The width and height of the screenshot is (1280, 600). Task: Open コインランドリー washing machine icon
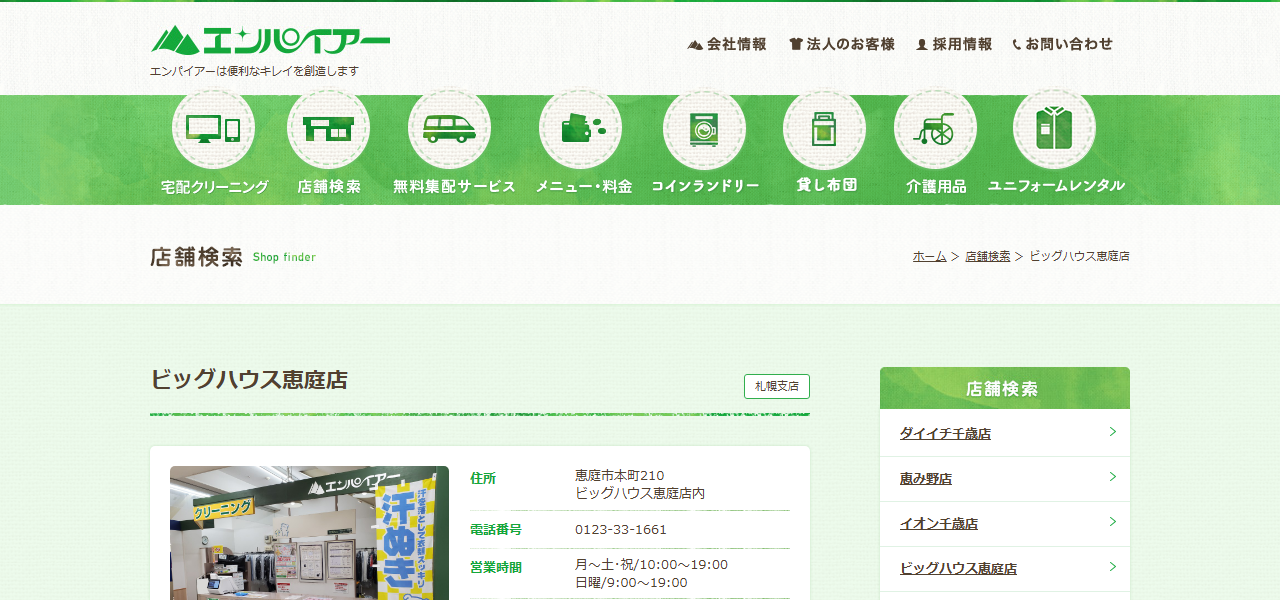pos(704,129)
